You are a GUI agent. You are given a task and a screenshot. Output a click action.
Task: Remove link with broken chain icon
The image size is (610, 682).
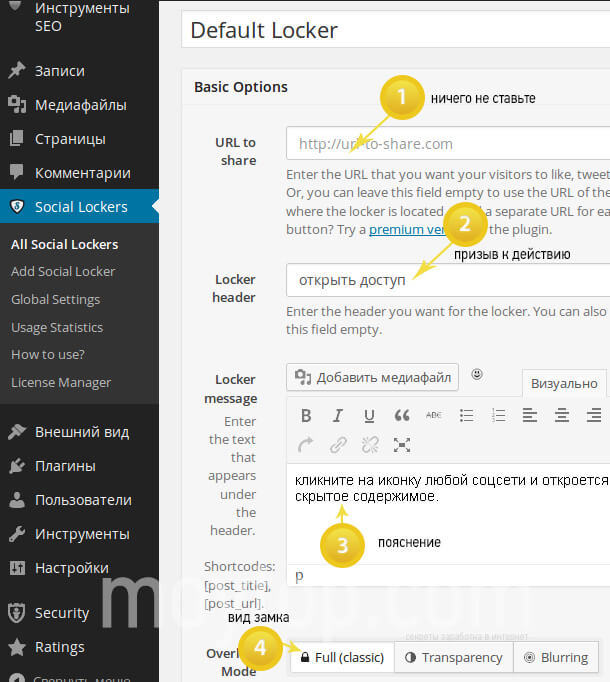coord(370,445)
